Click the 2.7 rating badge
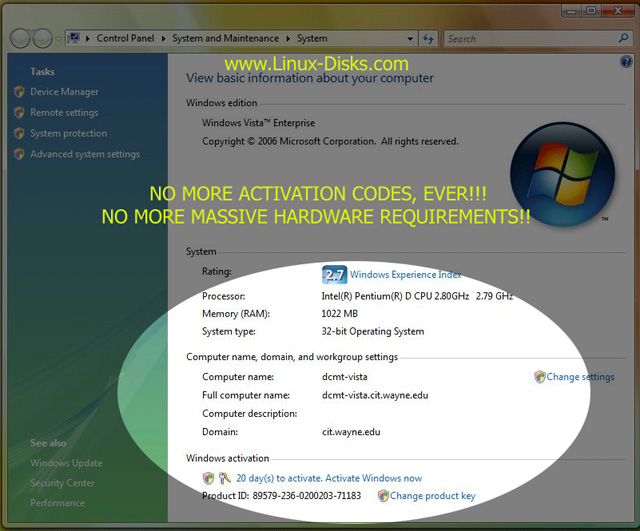640x531 pixels. tap(334, 275)
